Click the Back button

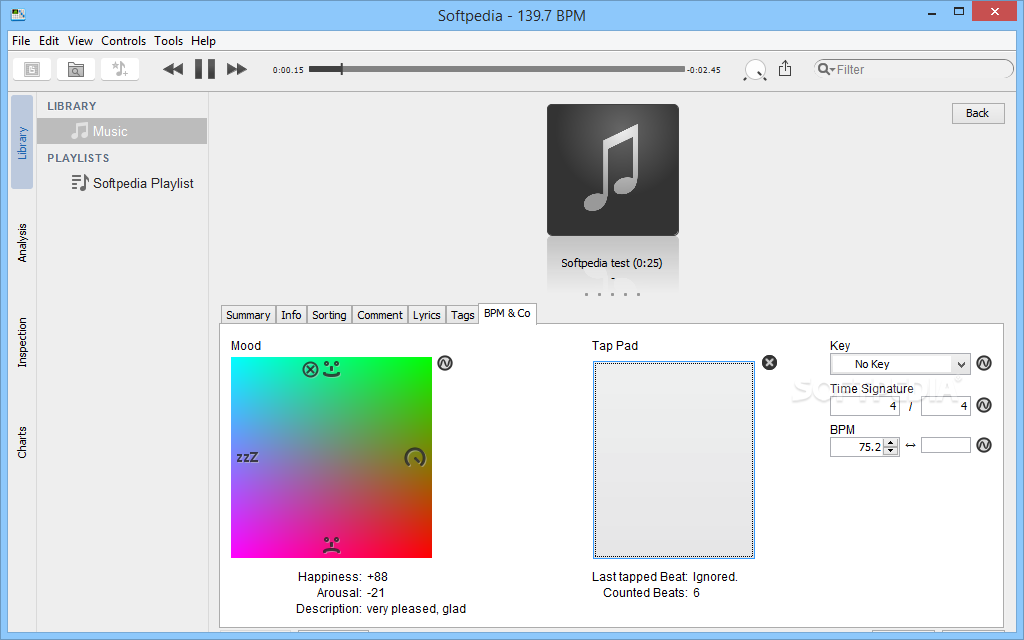click(978, 113)
